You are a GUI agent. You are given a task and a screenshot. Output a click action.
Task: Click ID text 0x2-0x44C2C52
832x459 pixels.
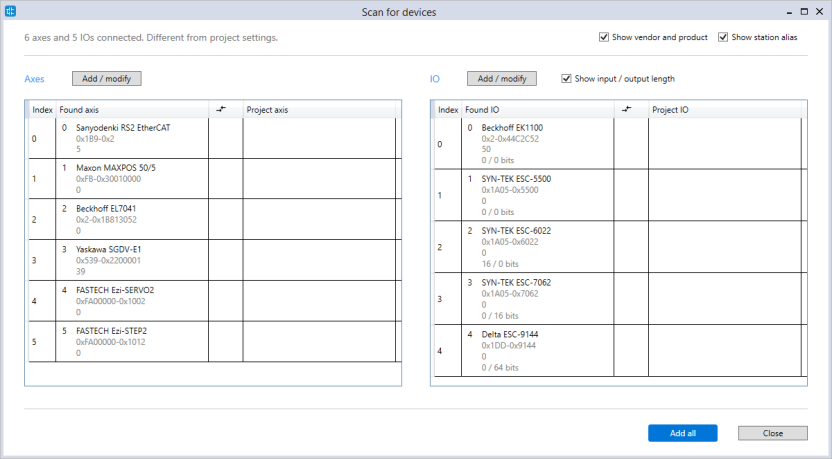[x=510, y=139]
